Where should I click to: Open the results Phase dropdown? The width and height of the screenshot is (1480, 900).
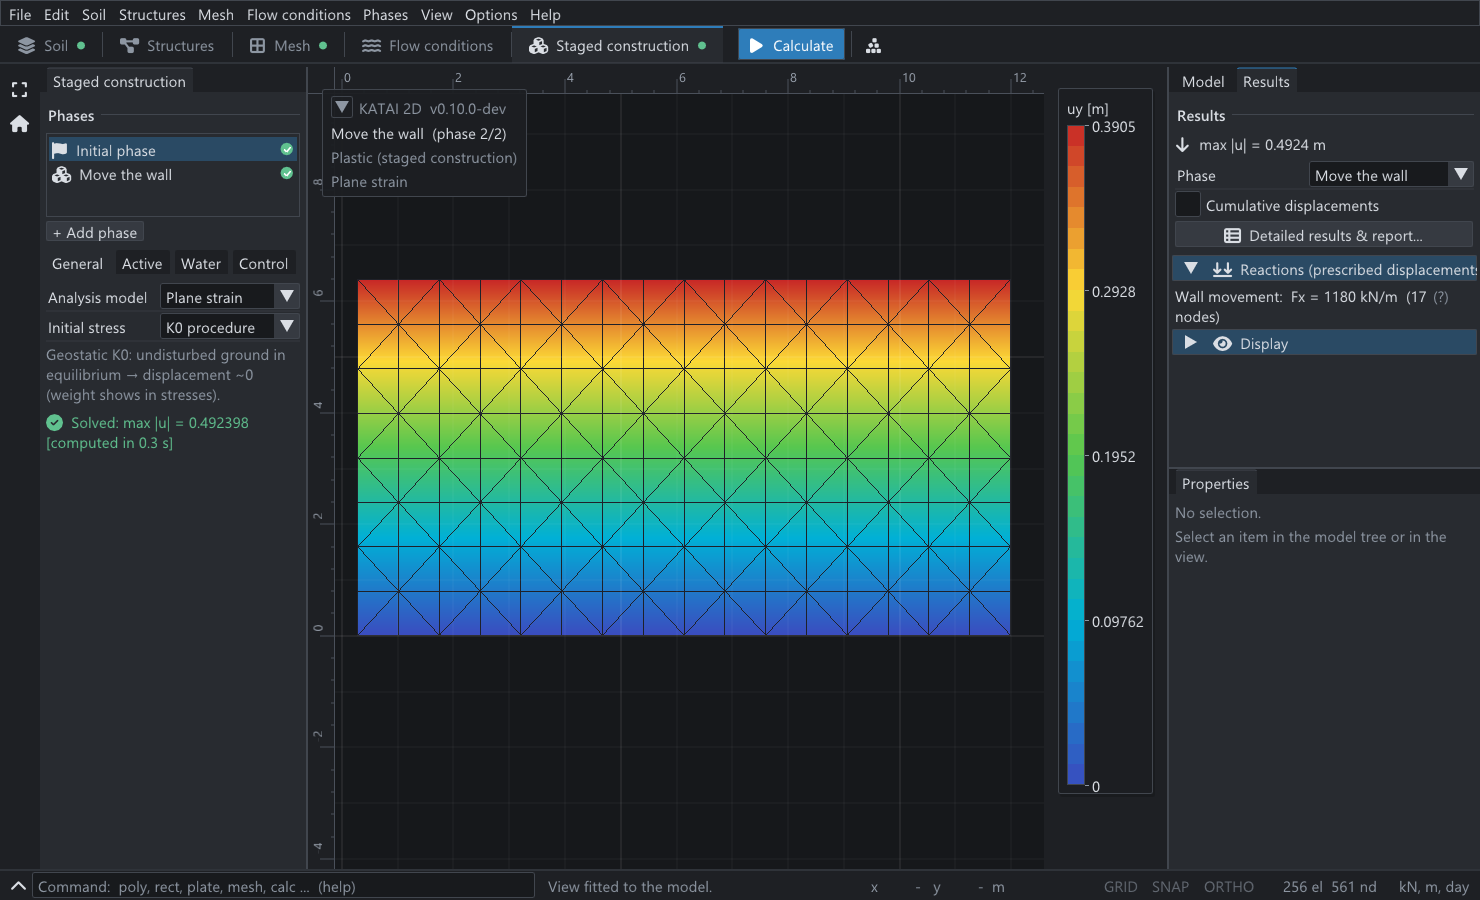pyautogui.click(x=1391, y=175)
